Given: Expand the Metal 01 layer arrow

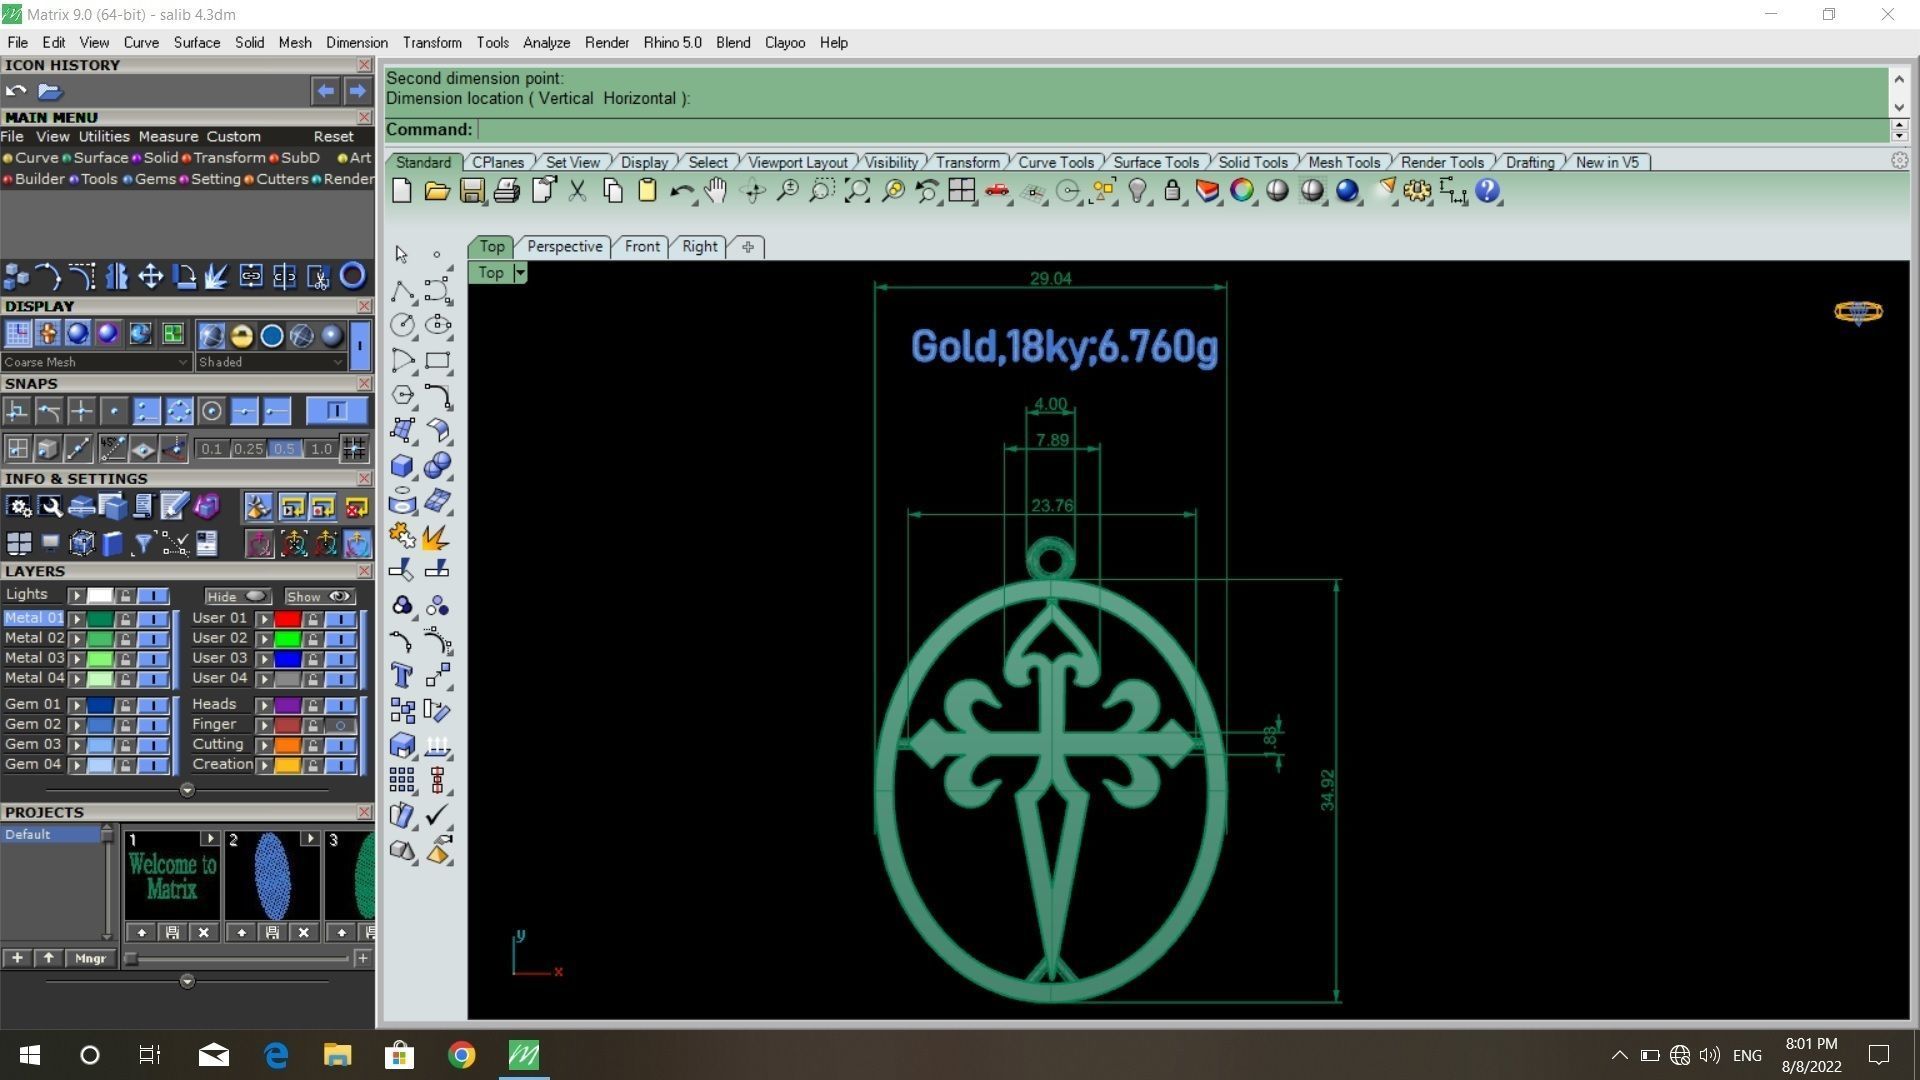Looking at the screenshot, I should click(x=77, y=619).
